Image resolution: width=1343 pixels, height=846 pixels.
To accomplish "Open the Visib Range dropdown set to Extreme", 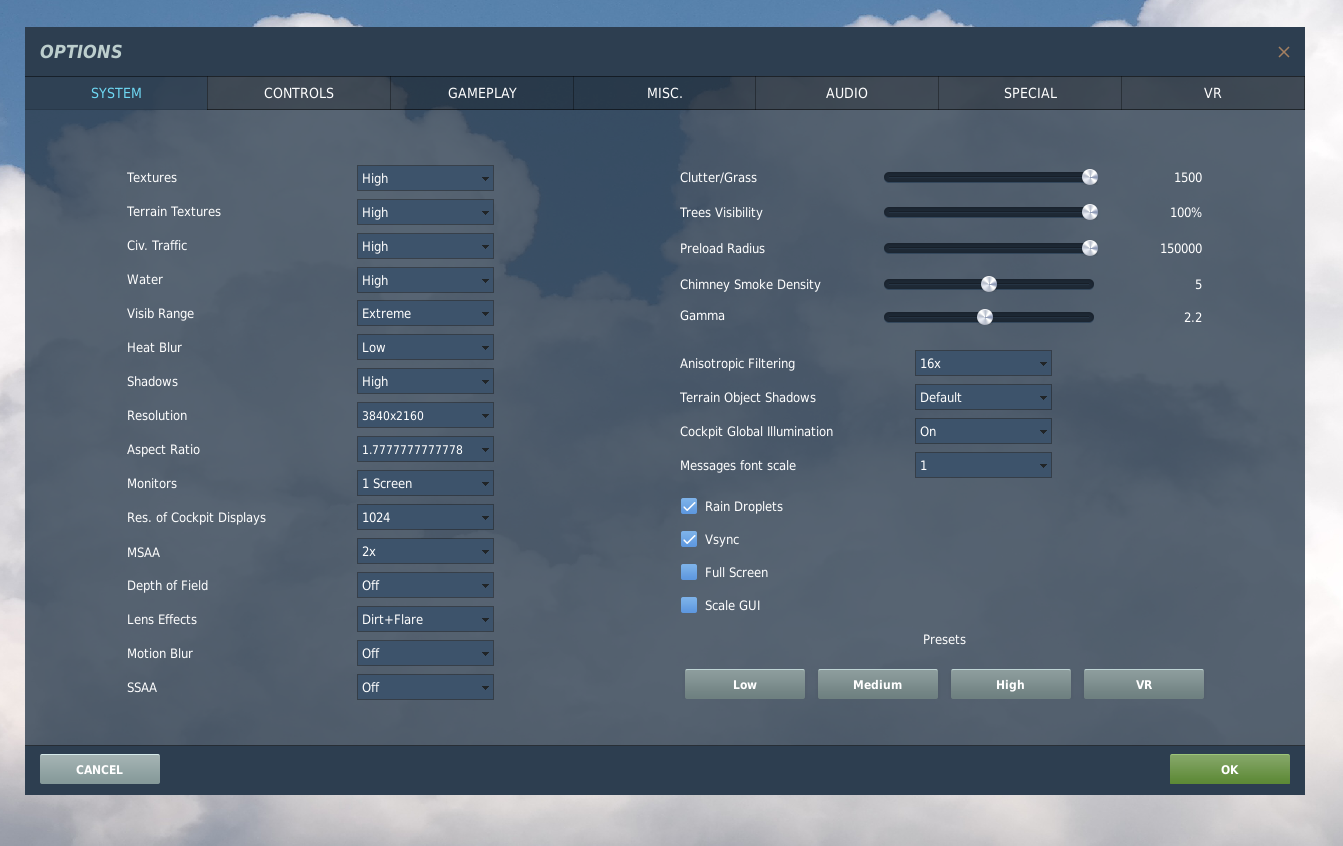I will tap(425, 313).
